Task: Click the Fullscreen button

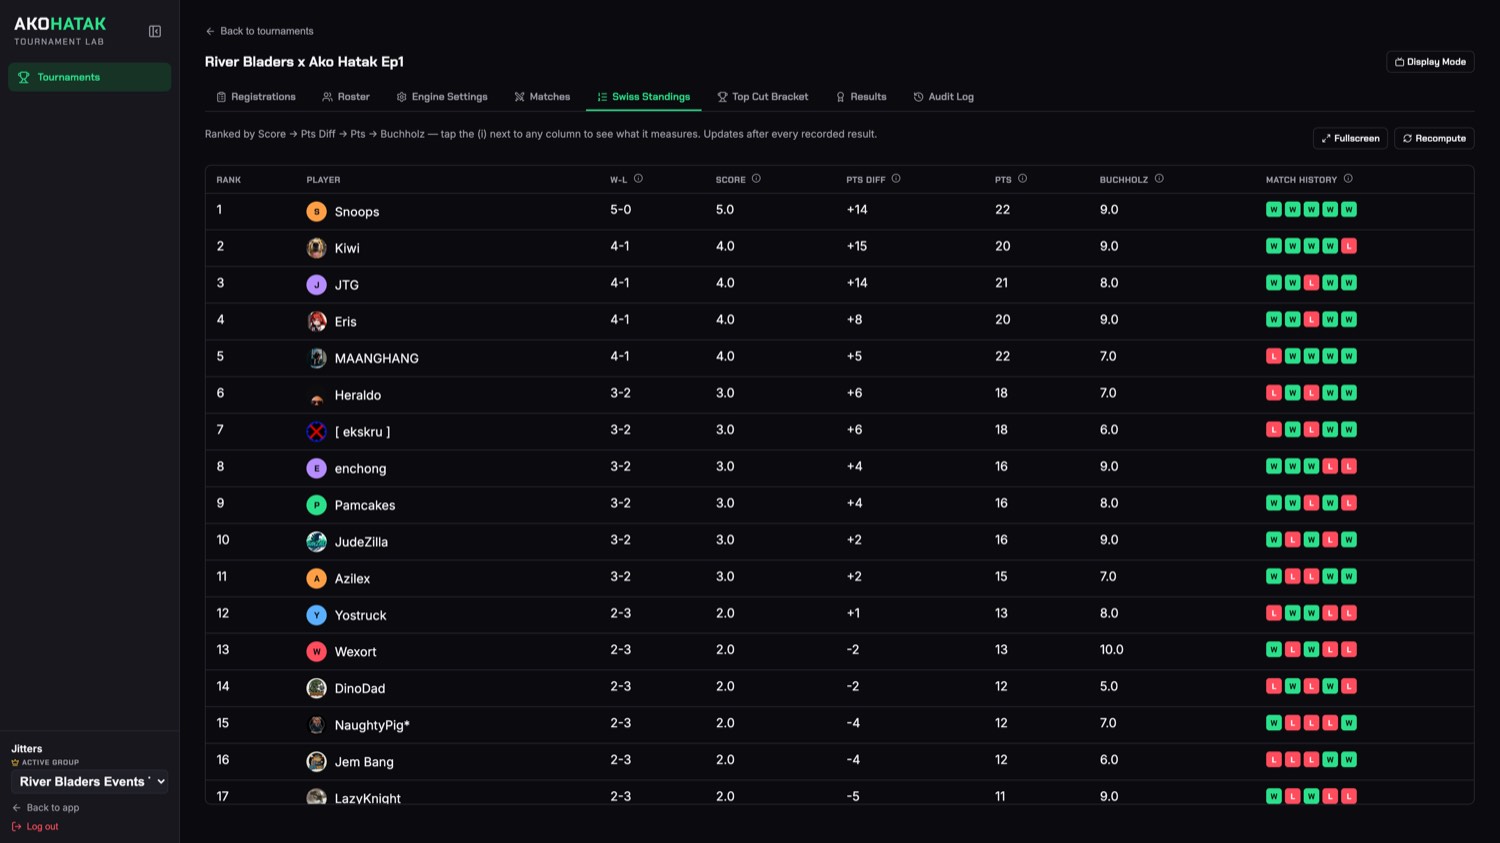Action: [x=1350, y=138]
